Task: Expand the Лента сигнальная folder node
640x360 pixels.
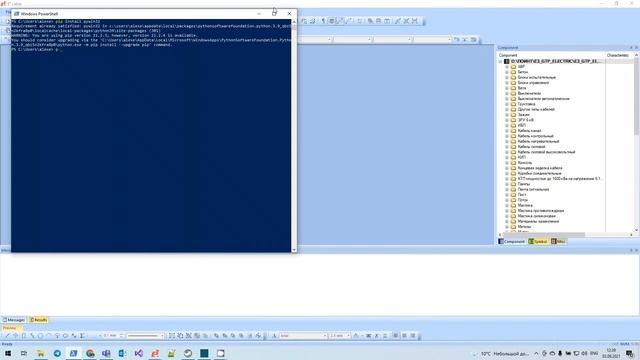Action: (507, 189)
